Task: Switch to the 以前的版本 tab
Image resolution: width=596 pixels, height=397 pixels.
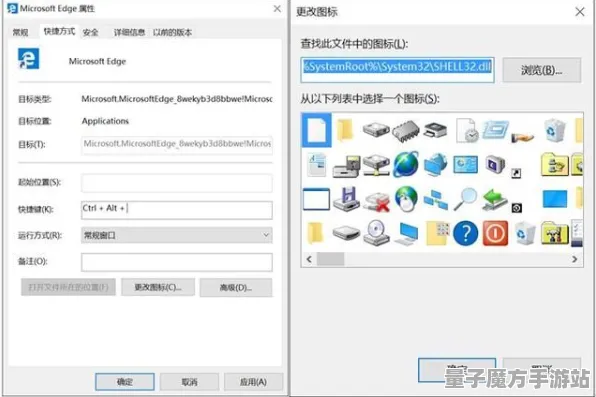Action: click(x=172, y=32)
